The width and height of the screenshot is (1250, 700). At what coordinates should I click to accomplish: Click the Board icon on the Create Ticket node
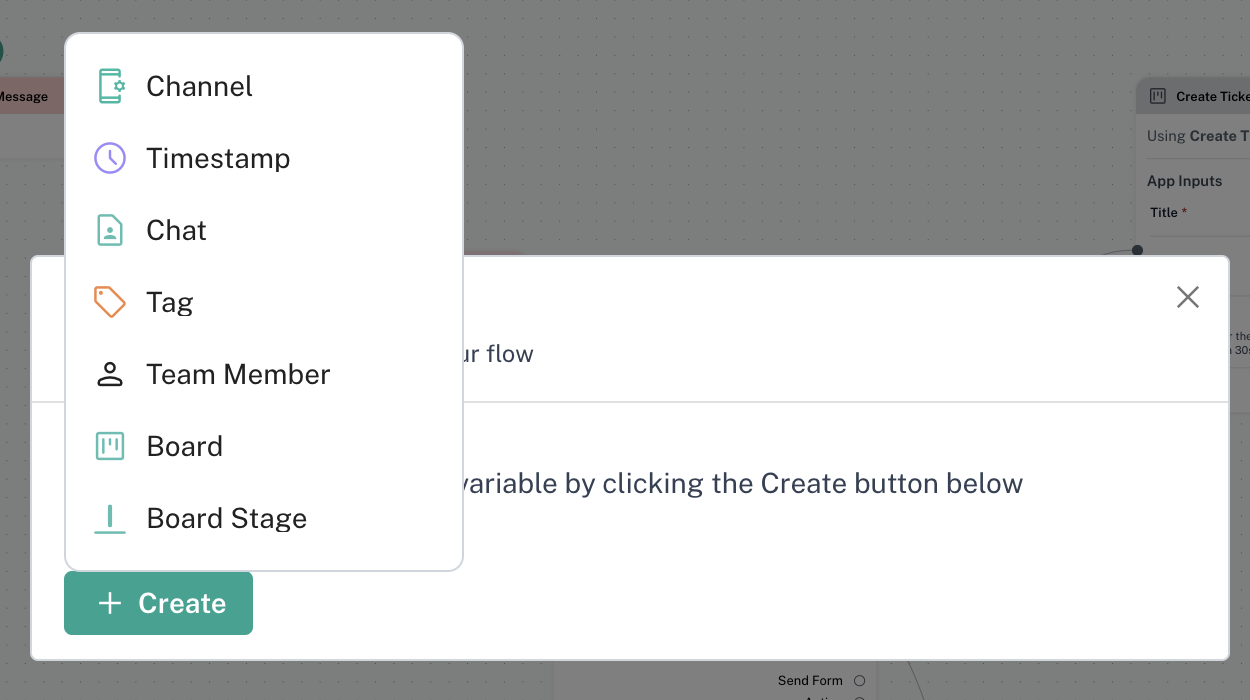tap(1157, 95)
